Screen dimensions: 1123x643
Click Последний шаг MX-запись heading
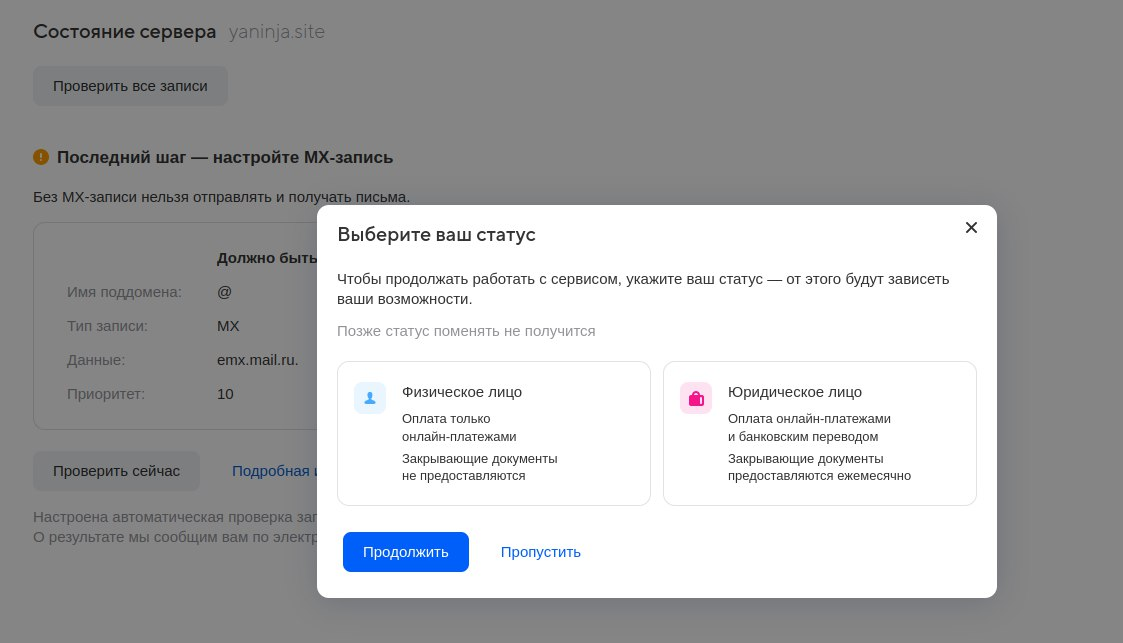pyautogui.click(x=225, y=158)
